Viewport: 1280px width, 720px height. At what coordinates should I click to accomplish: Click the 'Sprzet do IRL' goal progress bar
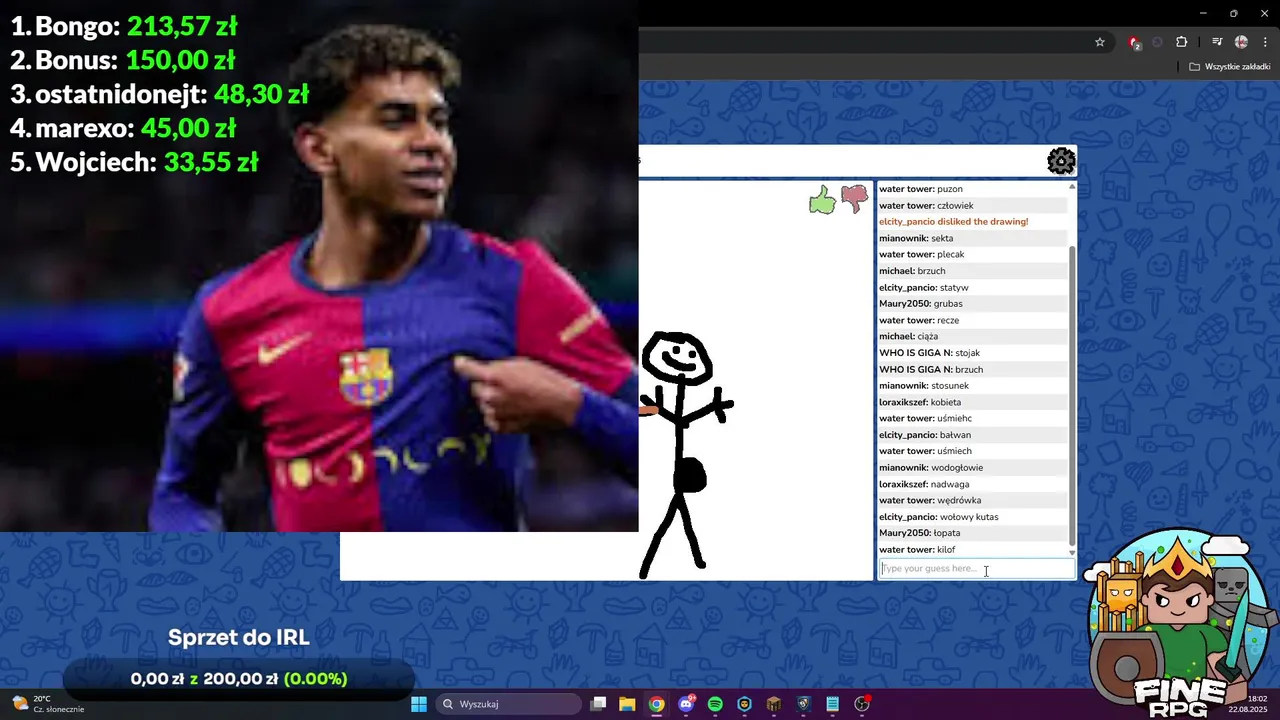pyautogui.click(x=238, y=679)
